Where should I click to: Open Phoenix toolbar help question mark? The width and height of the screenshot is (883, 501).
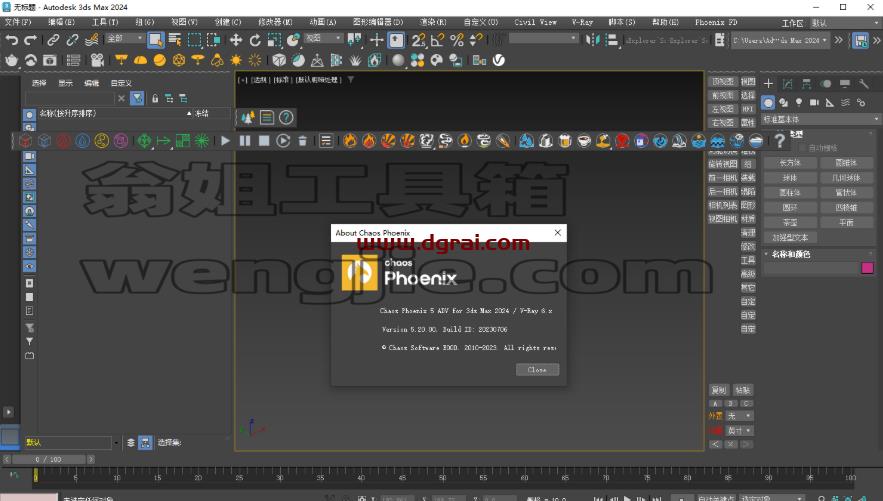[x=779, y=141]
